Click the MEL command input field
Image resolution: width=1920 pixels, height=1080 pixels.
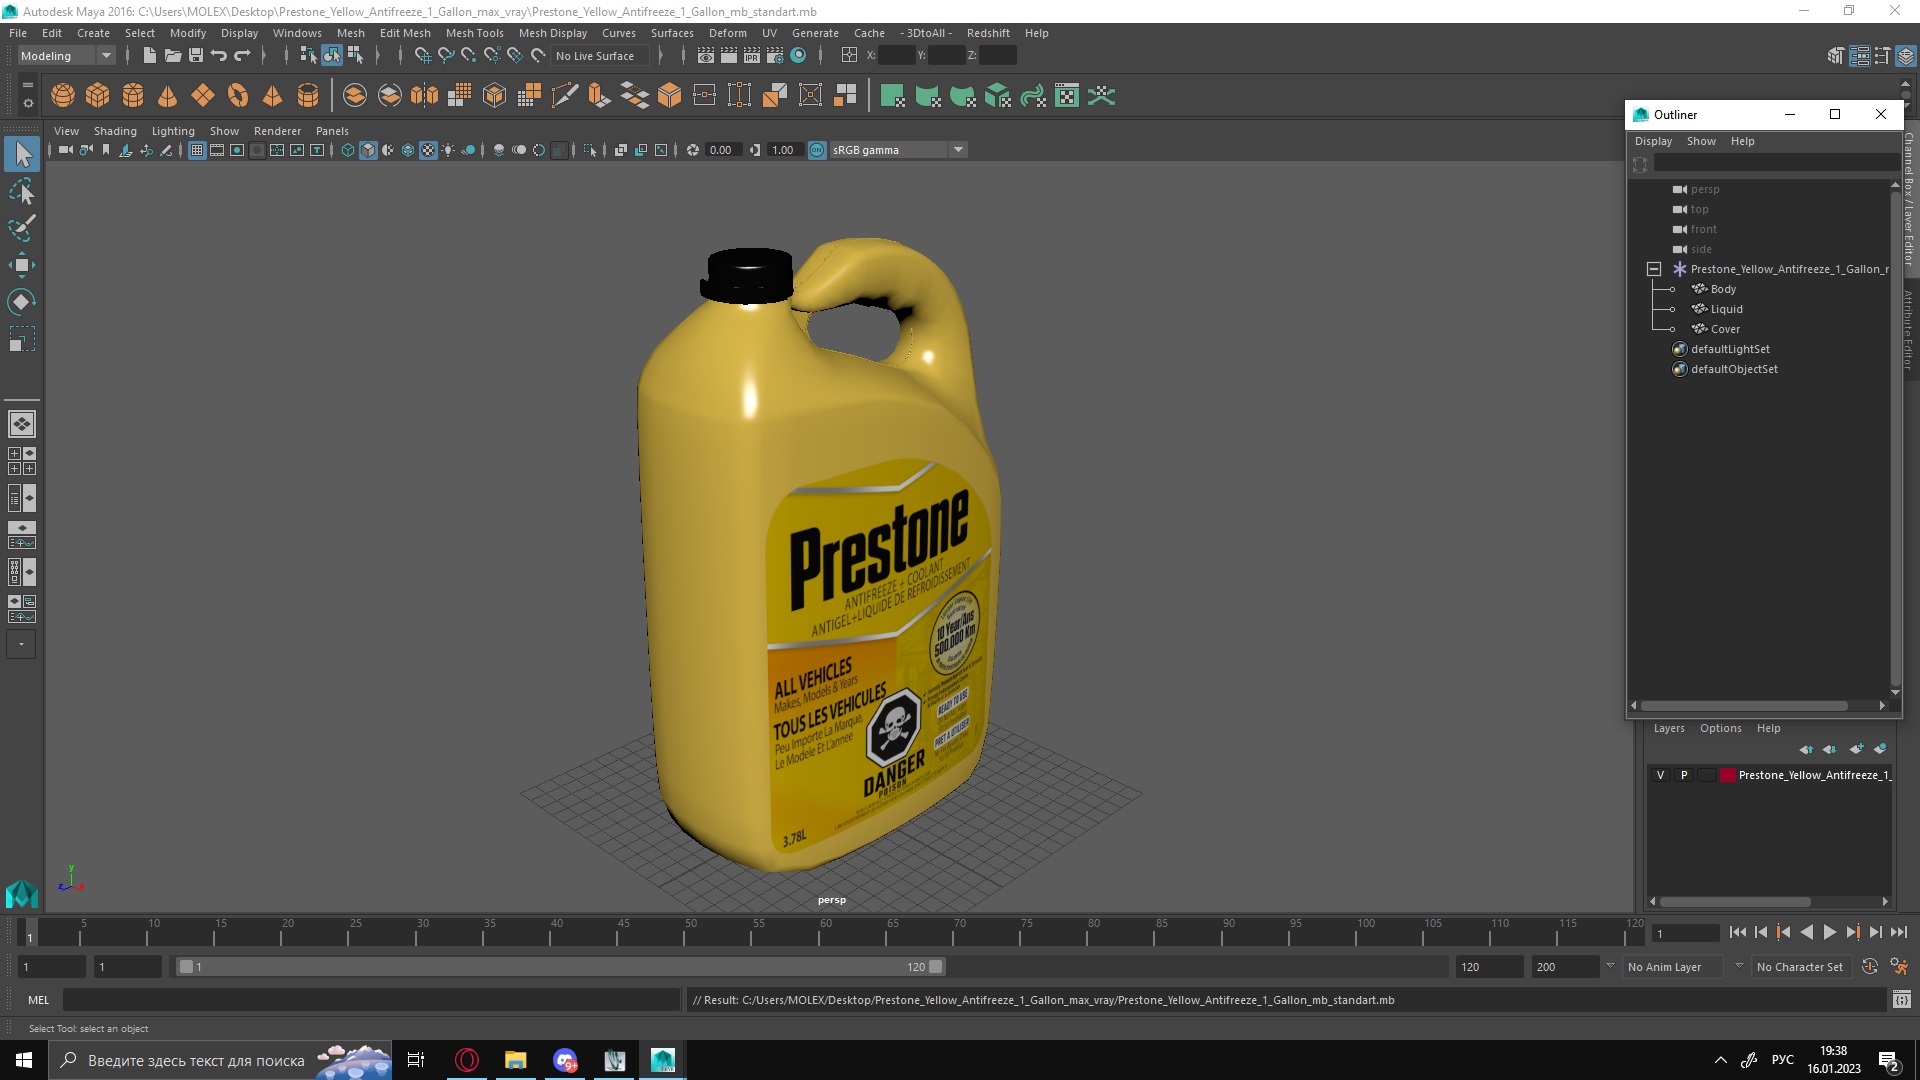[x=371, y=1000]
